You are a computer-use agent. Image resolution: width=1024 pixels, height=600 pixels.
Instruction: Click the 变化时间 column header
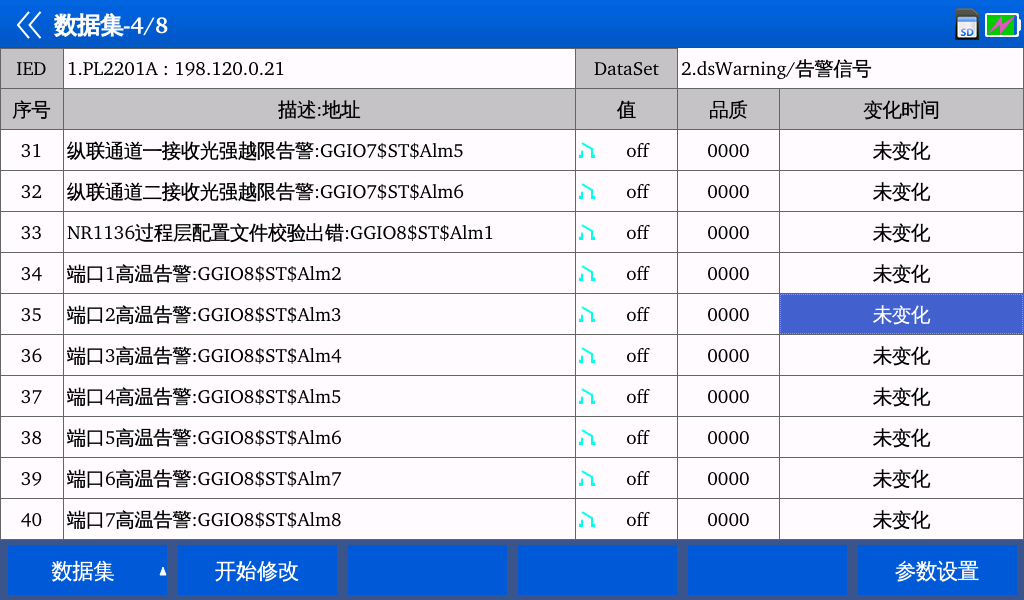[900, 110]
